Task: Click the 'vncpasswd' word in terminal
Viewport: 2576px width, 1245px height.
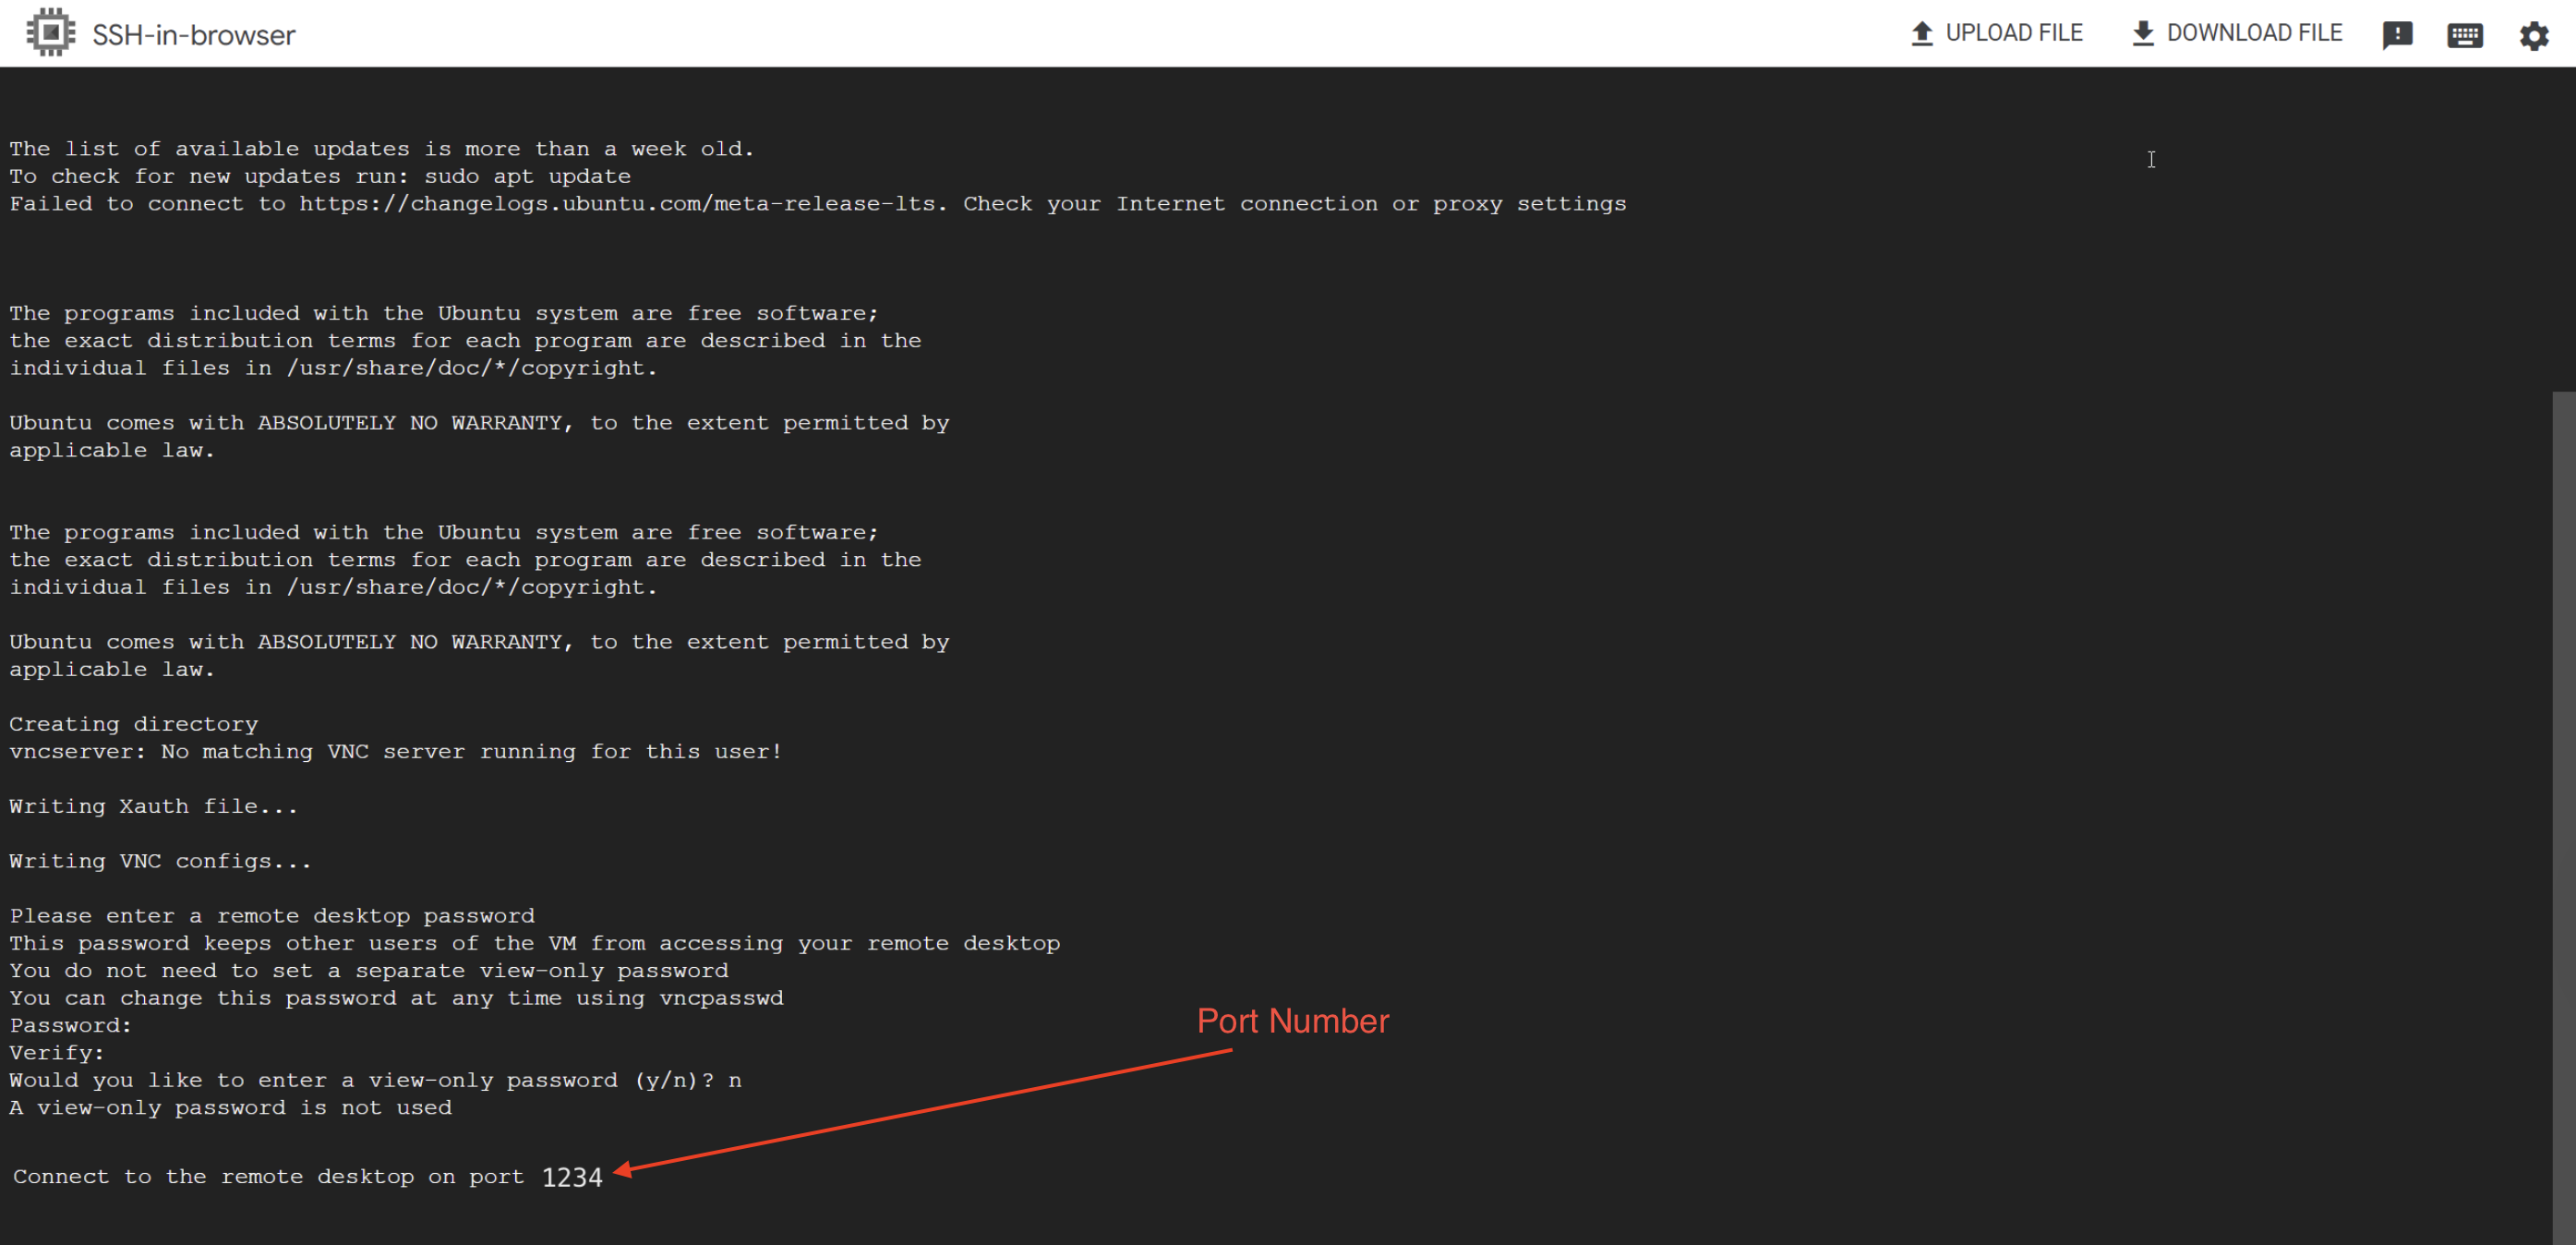Action: [721, 998]
